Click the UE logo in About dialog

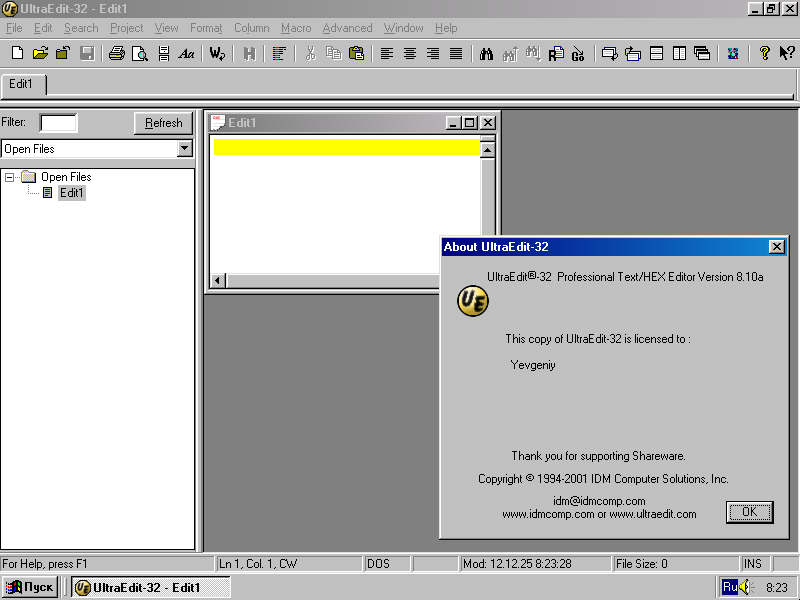point(472,301)
